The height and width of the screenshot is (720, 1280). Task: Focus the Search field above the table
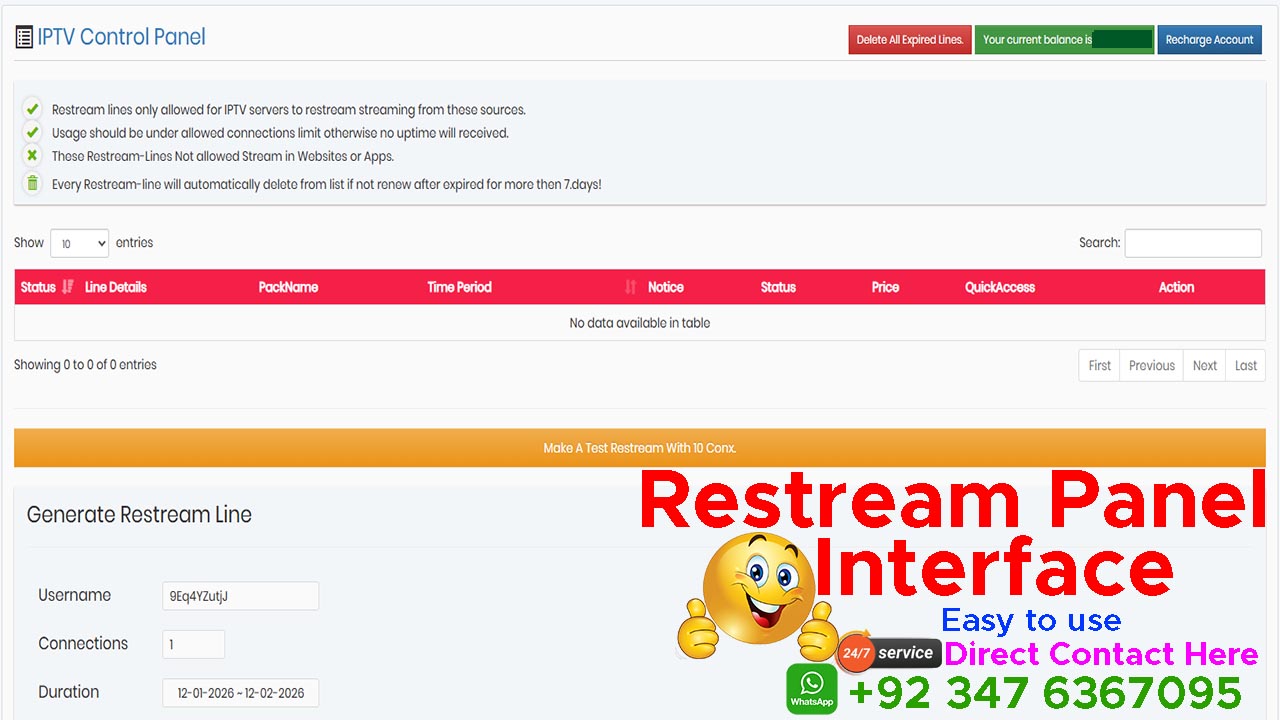(1193, 243)
